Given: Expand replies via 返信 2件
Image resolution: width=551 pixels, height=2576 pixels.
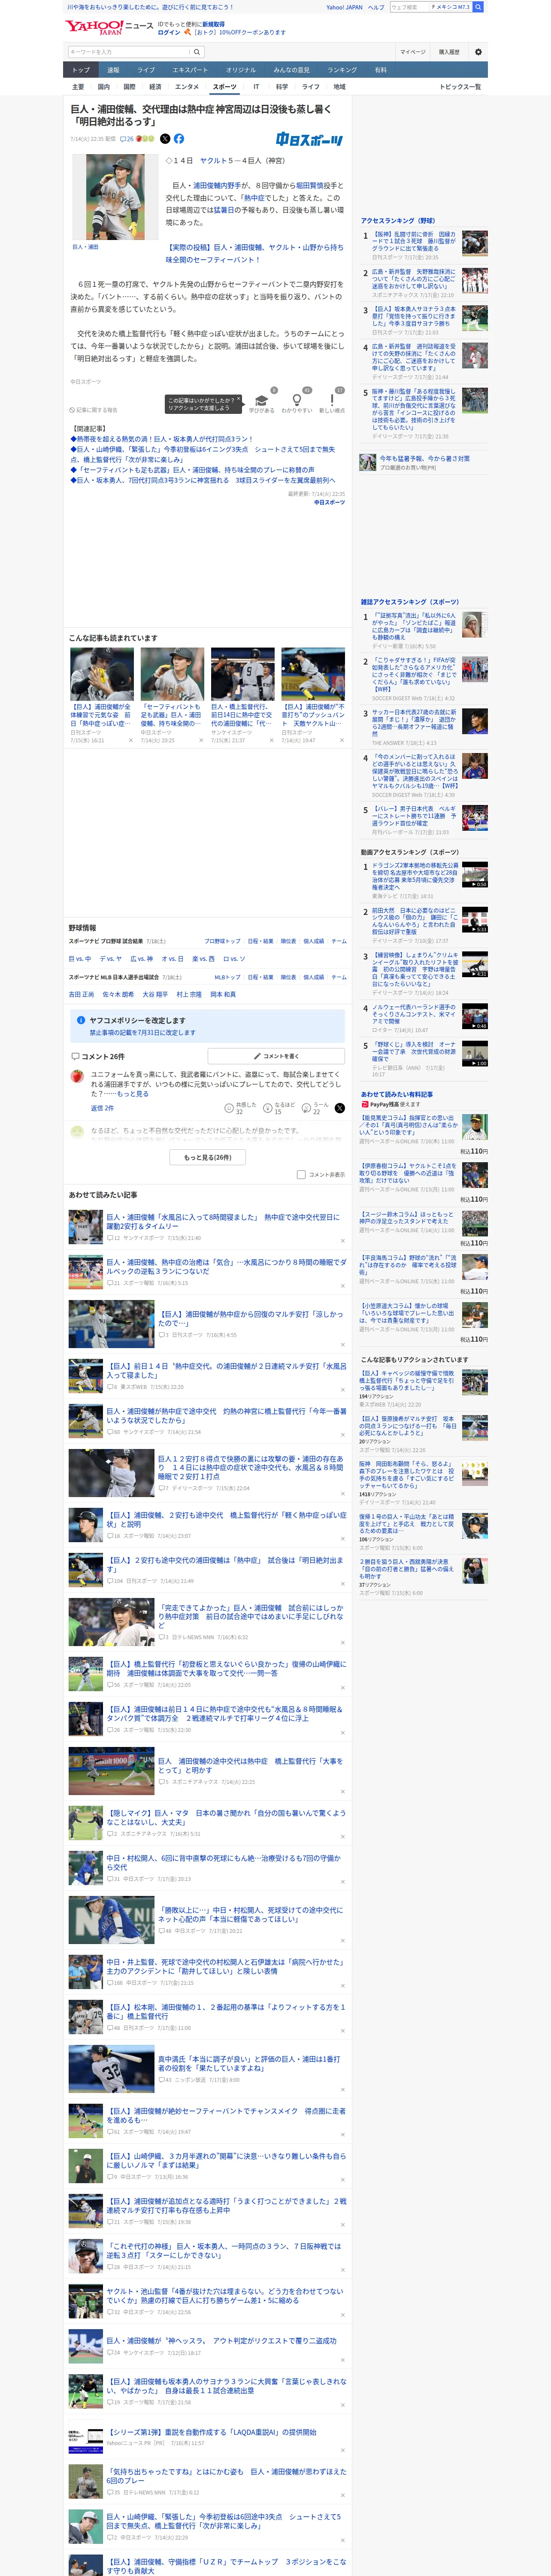Looking at the screenshot, I should pos(102,1108).
